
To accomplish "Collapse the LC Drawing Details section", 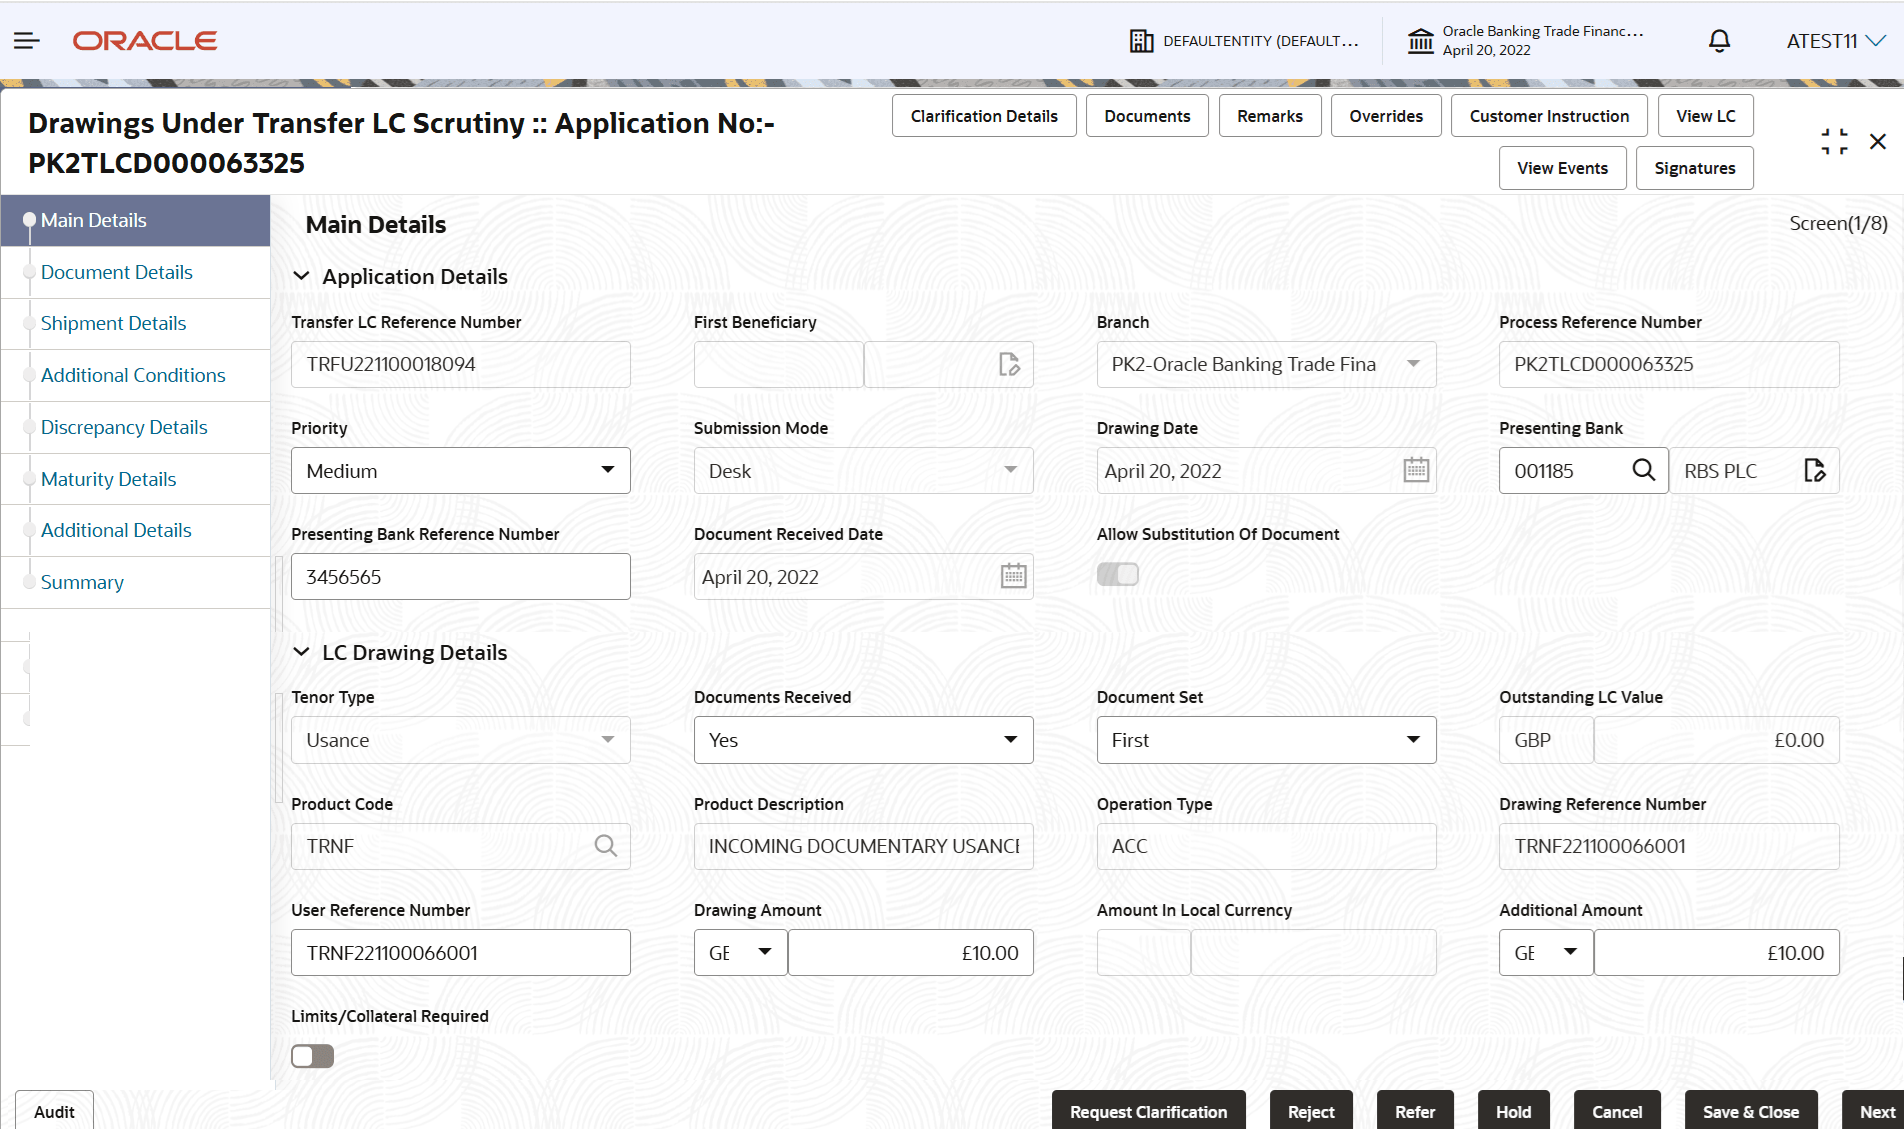I will point(303,651).
